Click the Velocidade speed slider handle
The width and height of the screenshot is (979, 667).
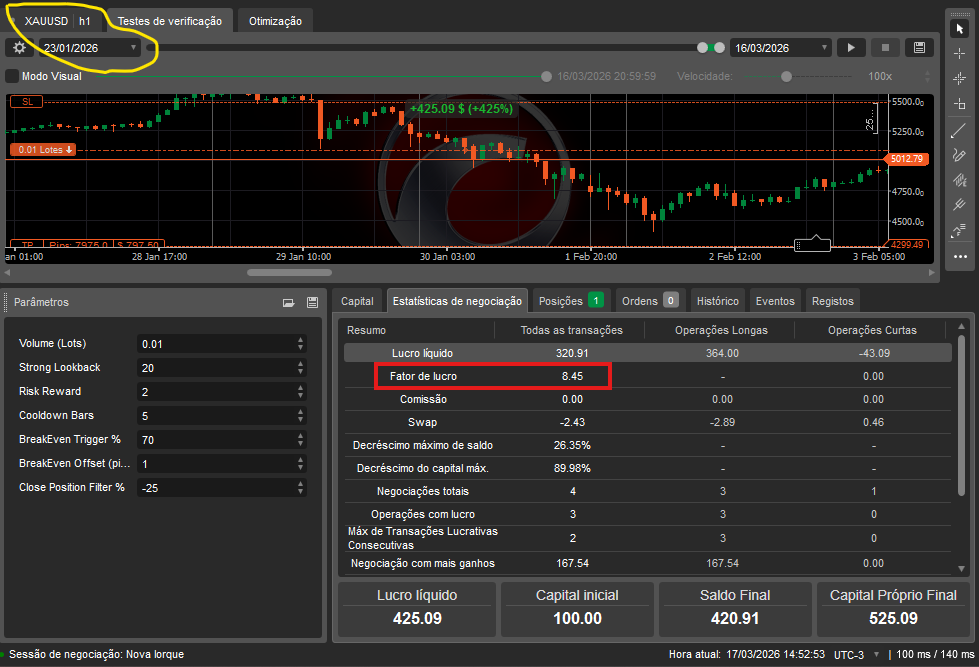(x=787, y=76)
